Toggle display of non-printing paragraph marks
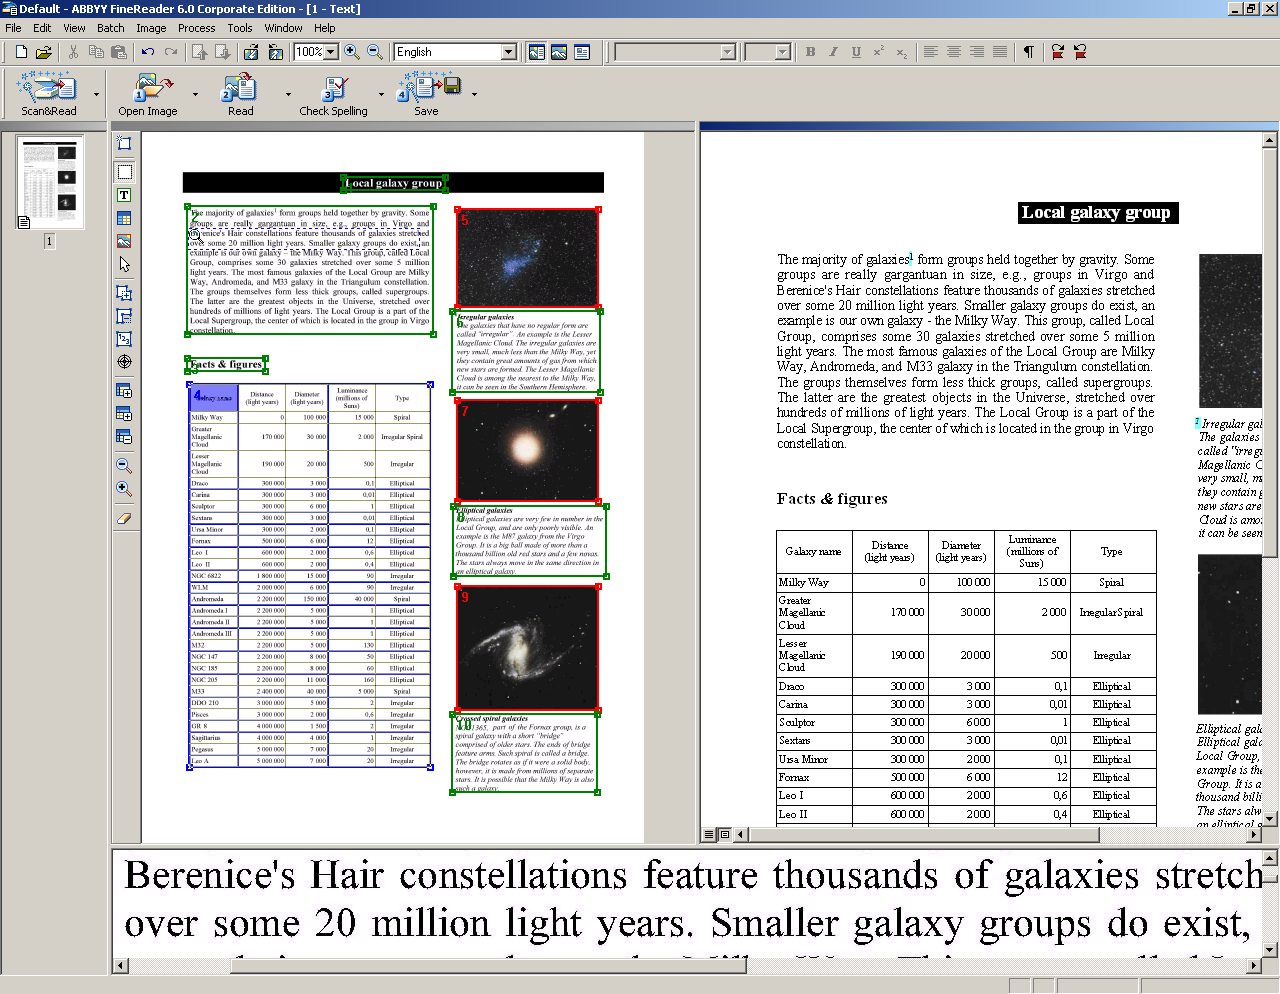Viewport: 1280px width, 994px height. click(x=1028, y=52)
